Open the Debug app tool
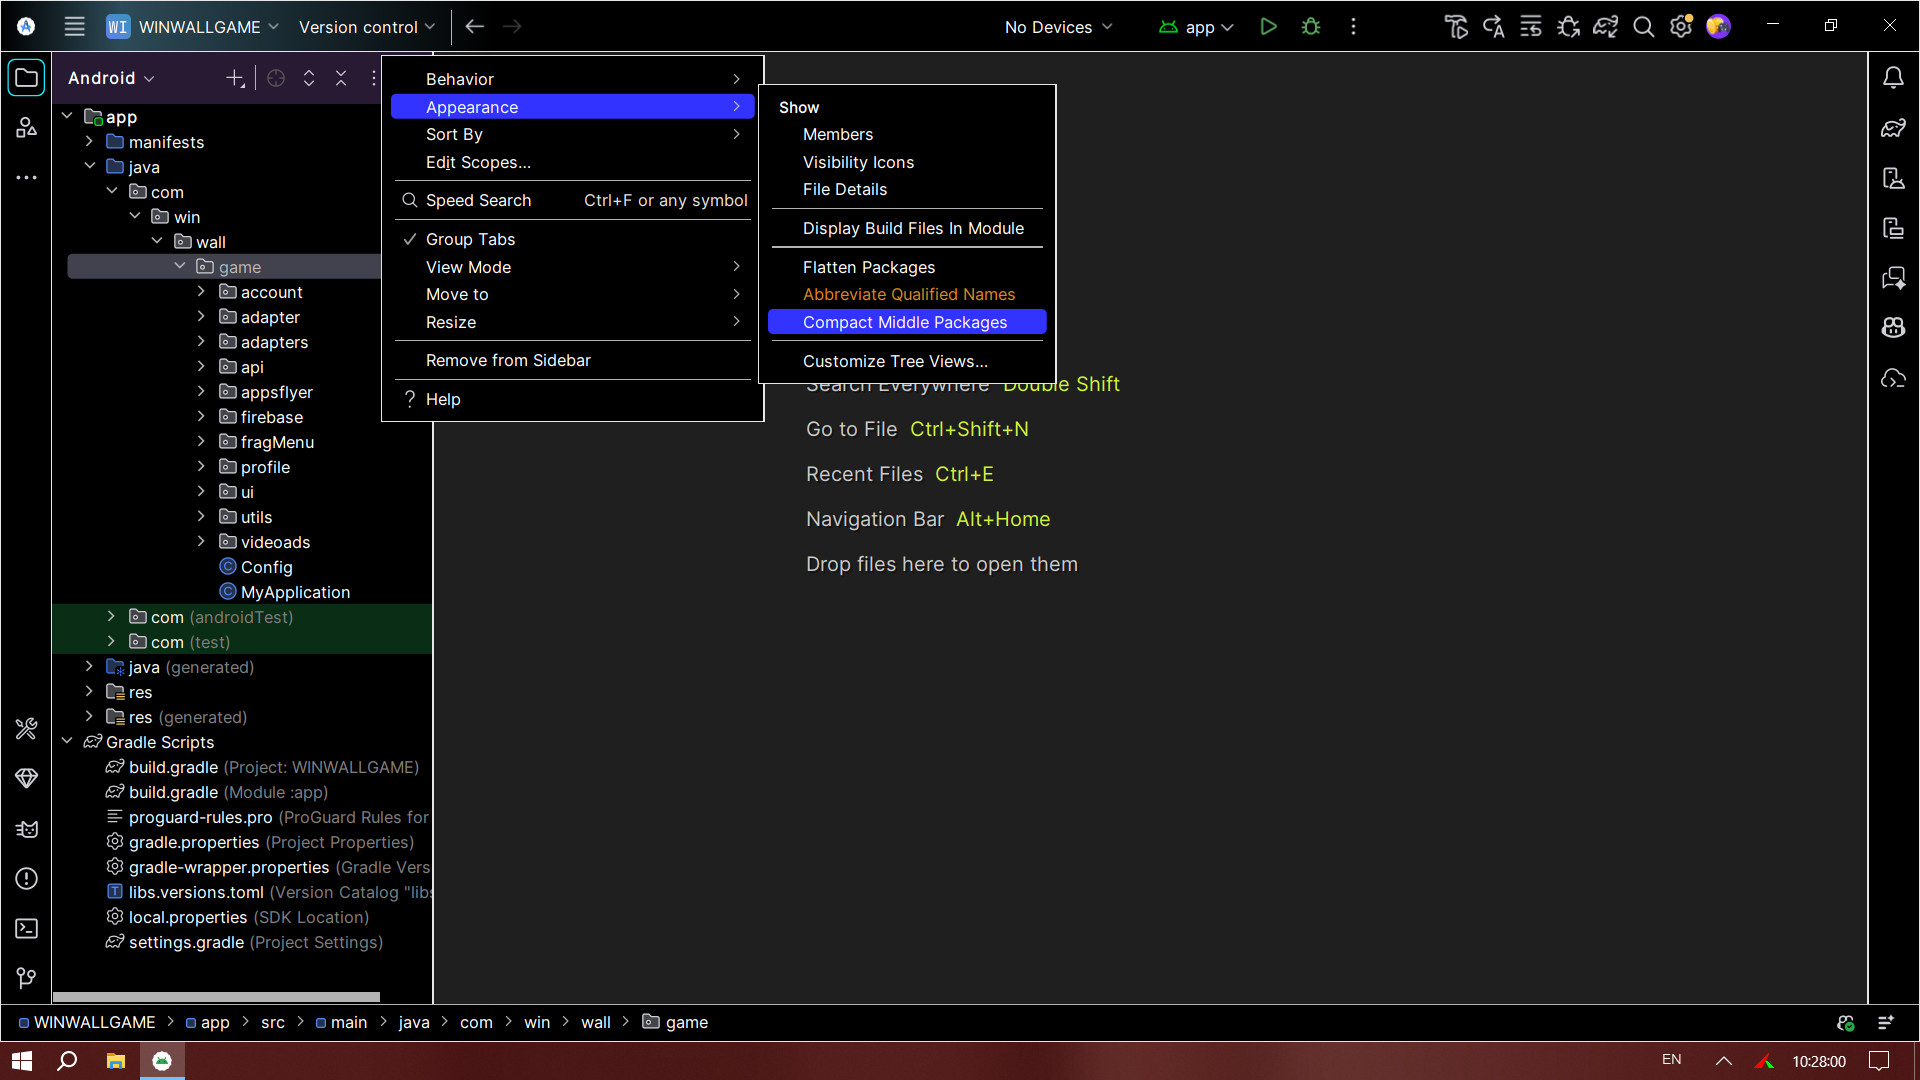1920x1080 pixels. (1310, 27)
